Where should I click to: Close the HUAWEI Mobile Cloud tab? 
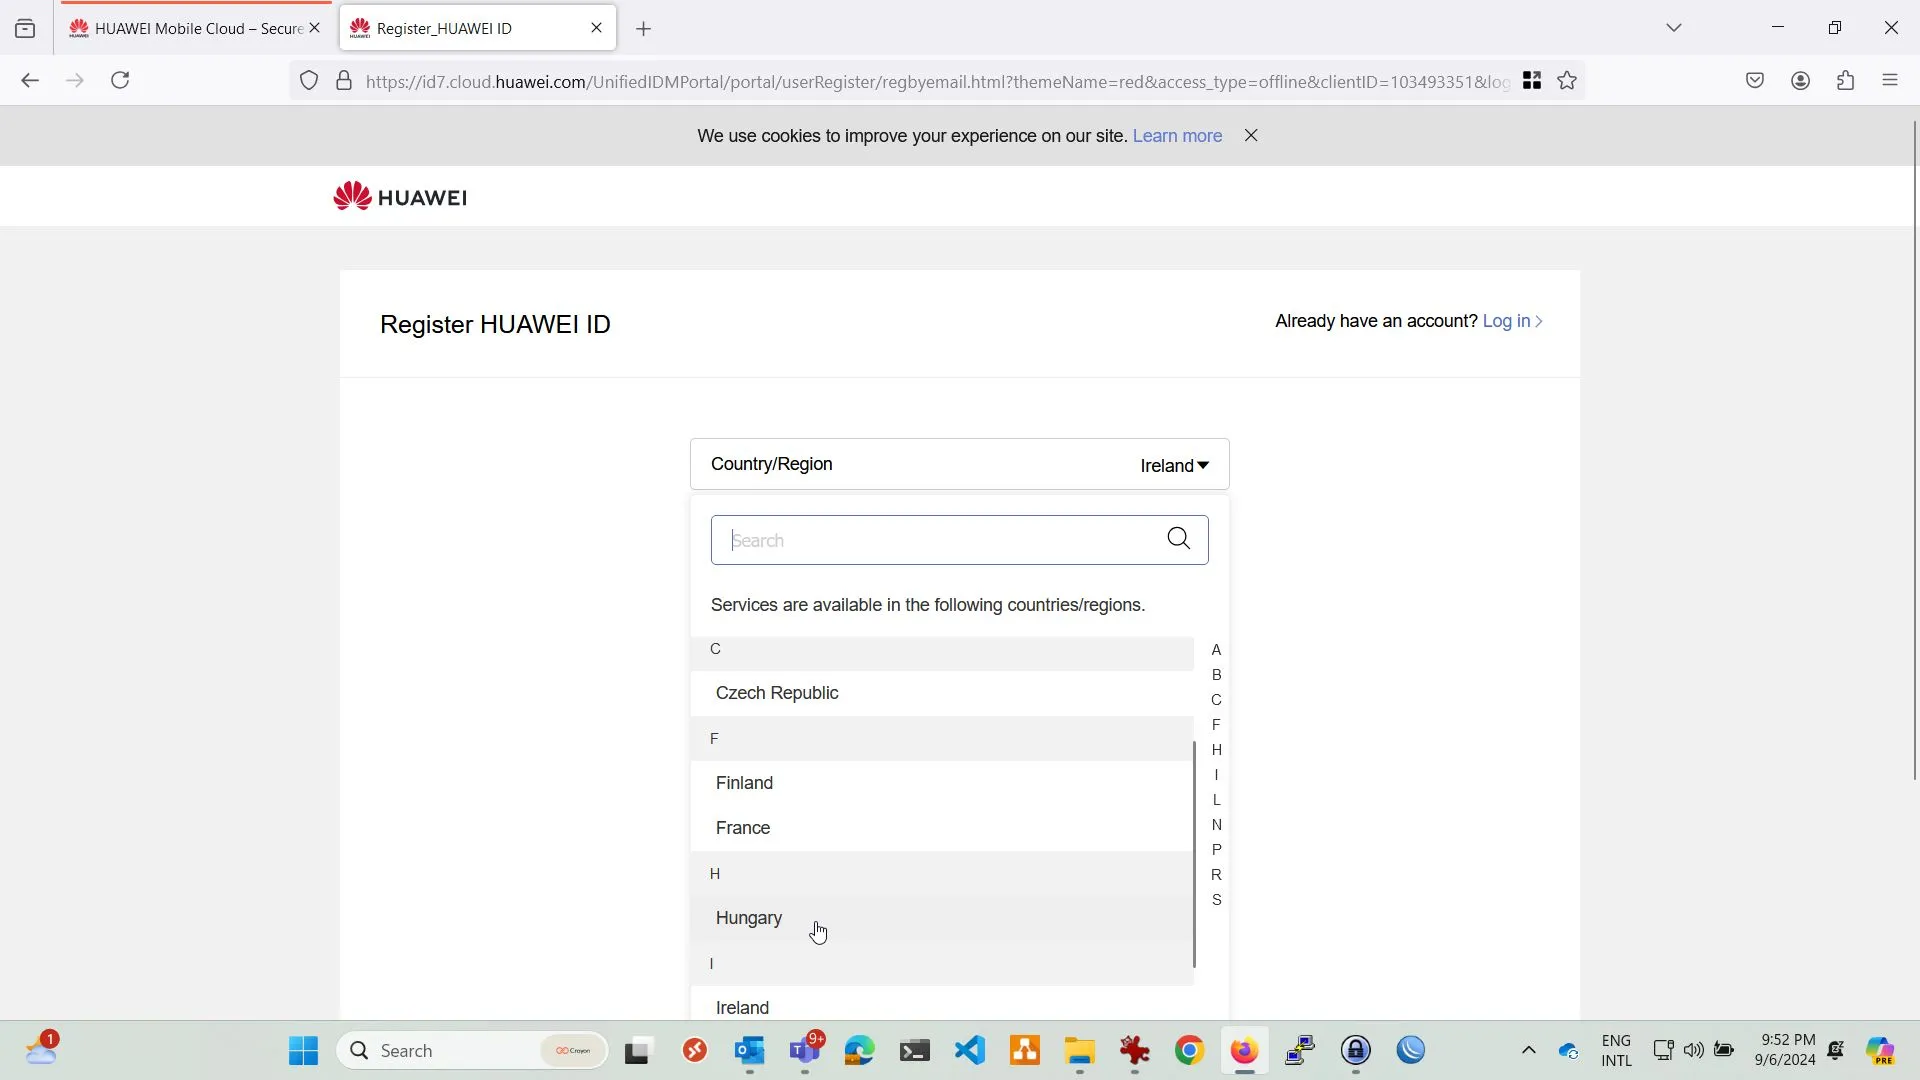[315, 28]
